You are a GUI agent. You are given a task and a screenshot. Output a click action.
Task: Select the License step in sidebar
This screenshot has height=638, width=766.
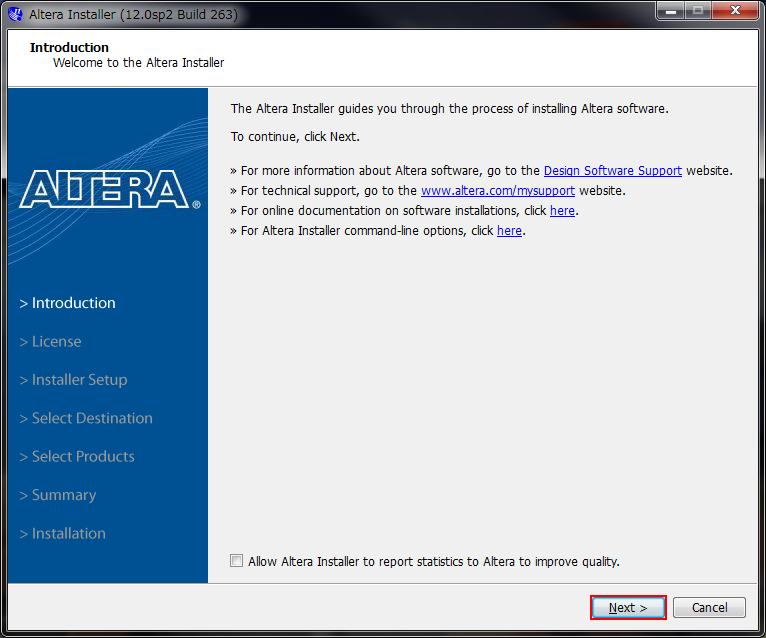pos(50,341)
